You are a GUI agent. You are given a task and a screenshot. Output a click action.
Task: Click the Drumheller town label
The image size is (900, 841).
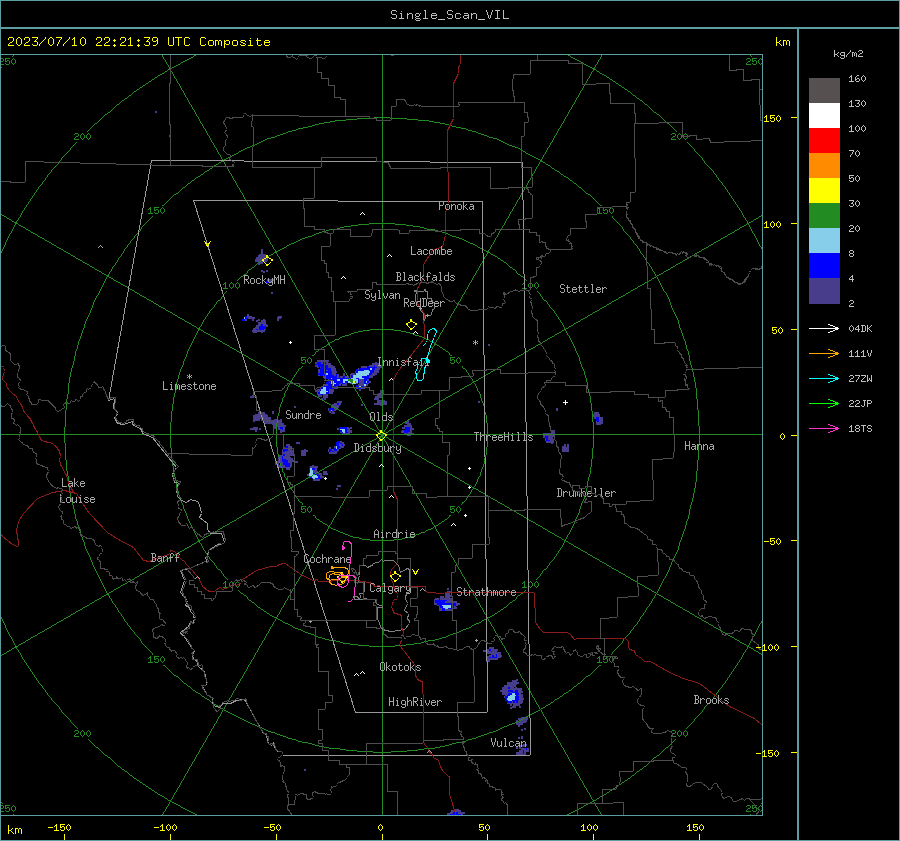pos(586,493)
